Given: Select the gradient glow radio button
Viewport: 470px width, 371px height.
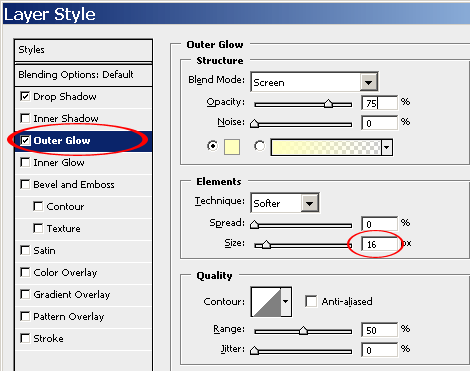Looking at the screenshot, I should click(259, 146).
